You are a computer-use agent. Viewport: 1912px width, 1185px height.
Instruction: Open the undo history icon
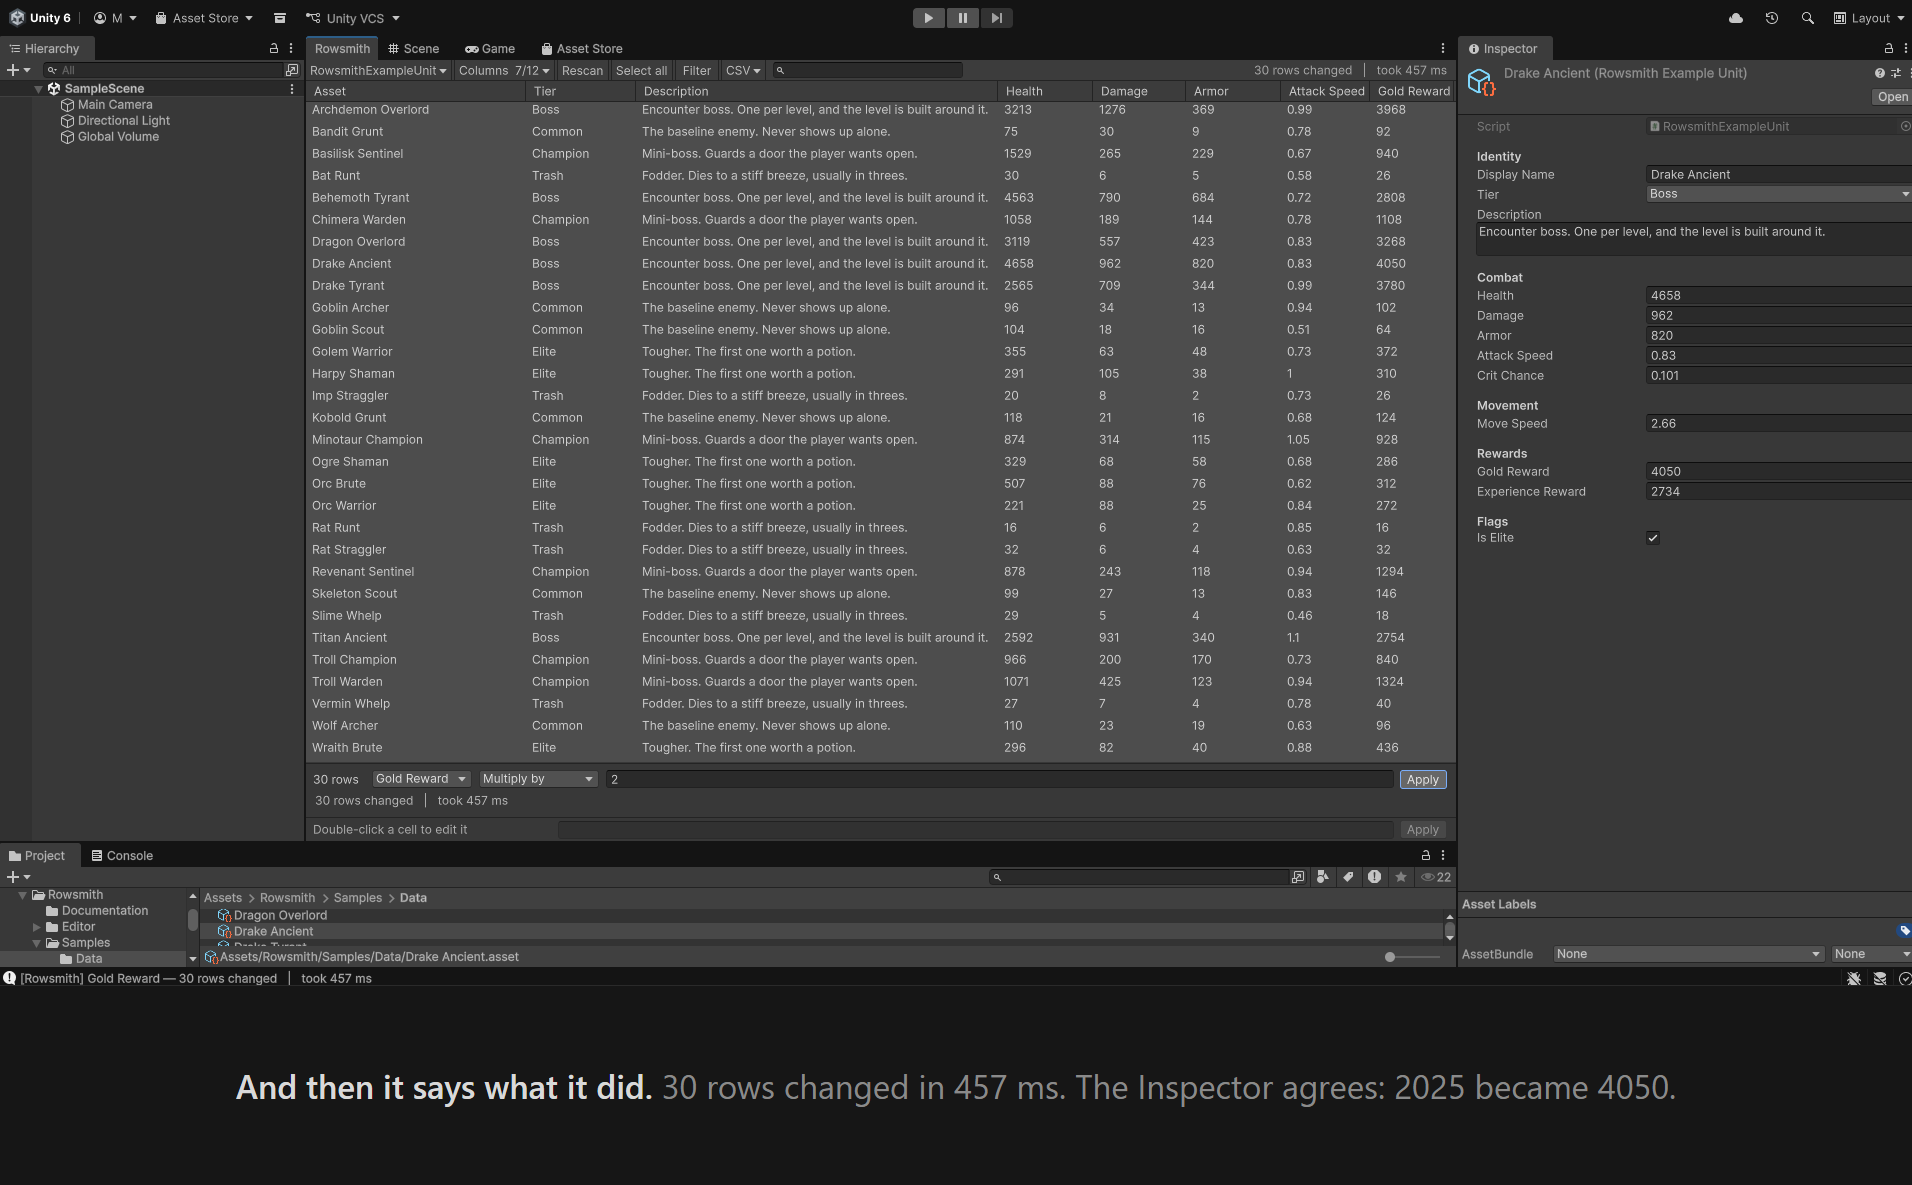click(x=1771, y=18)
